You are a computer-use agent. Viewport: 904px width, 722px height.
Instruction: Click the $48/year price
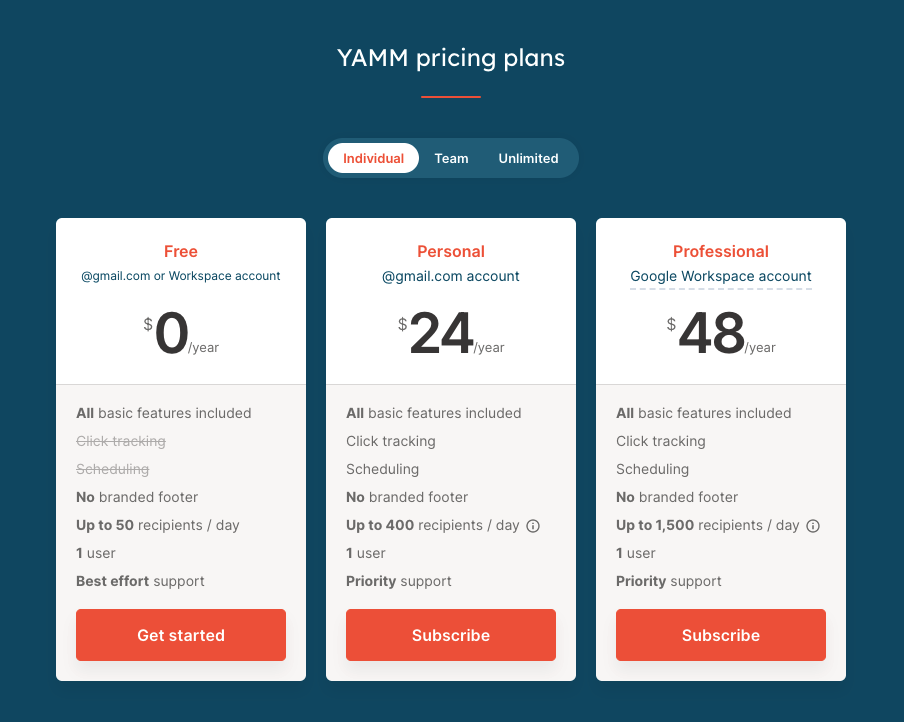[721, 334]
